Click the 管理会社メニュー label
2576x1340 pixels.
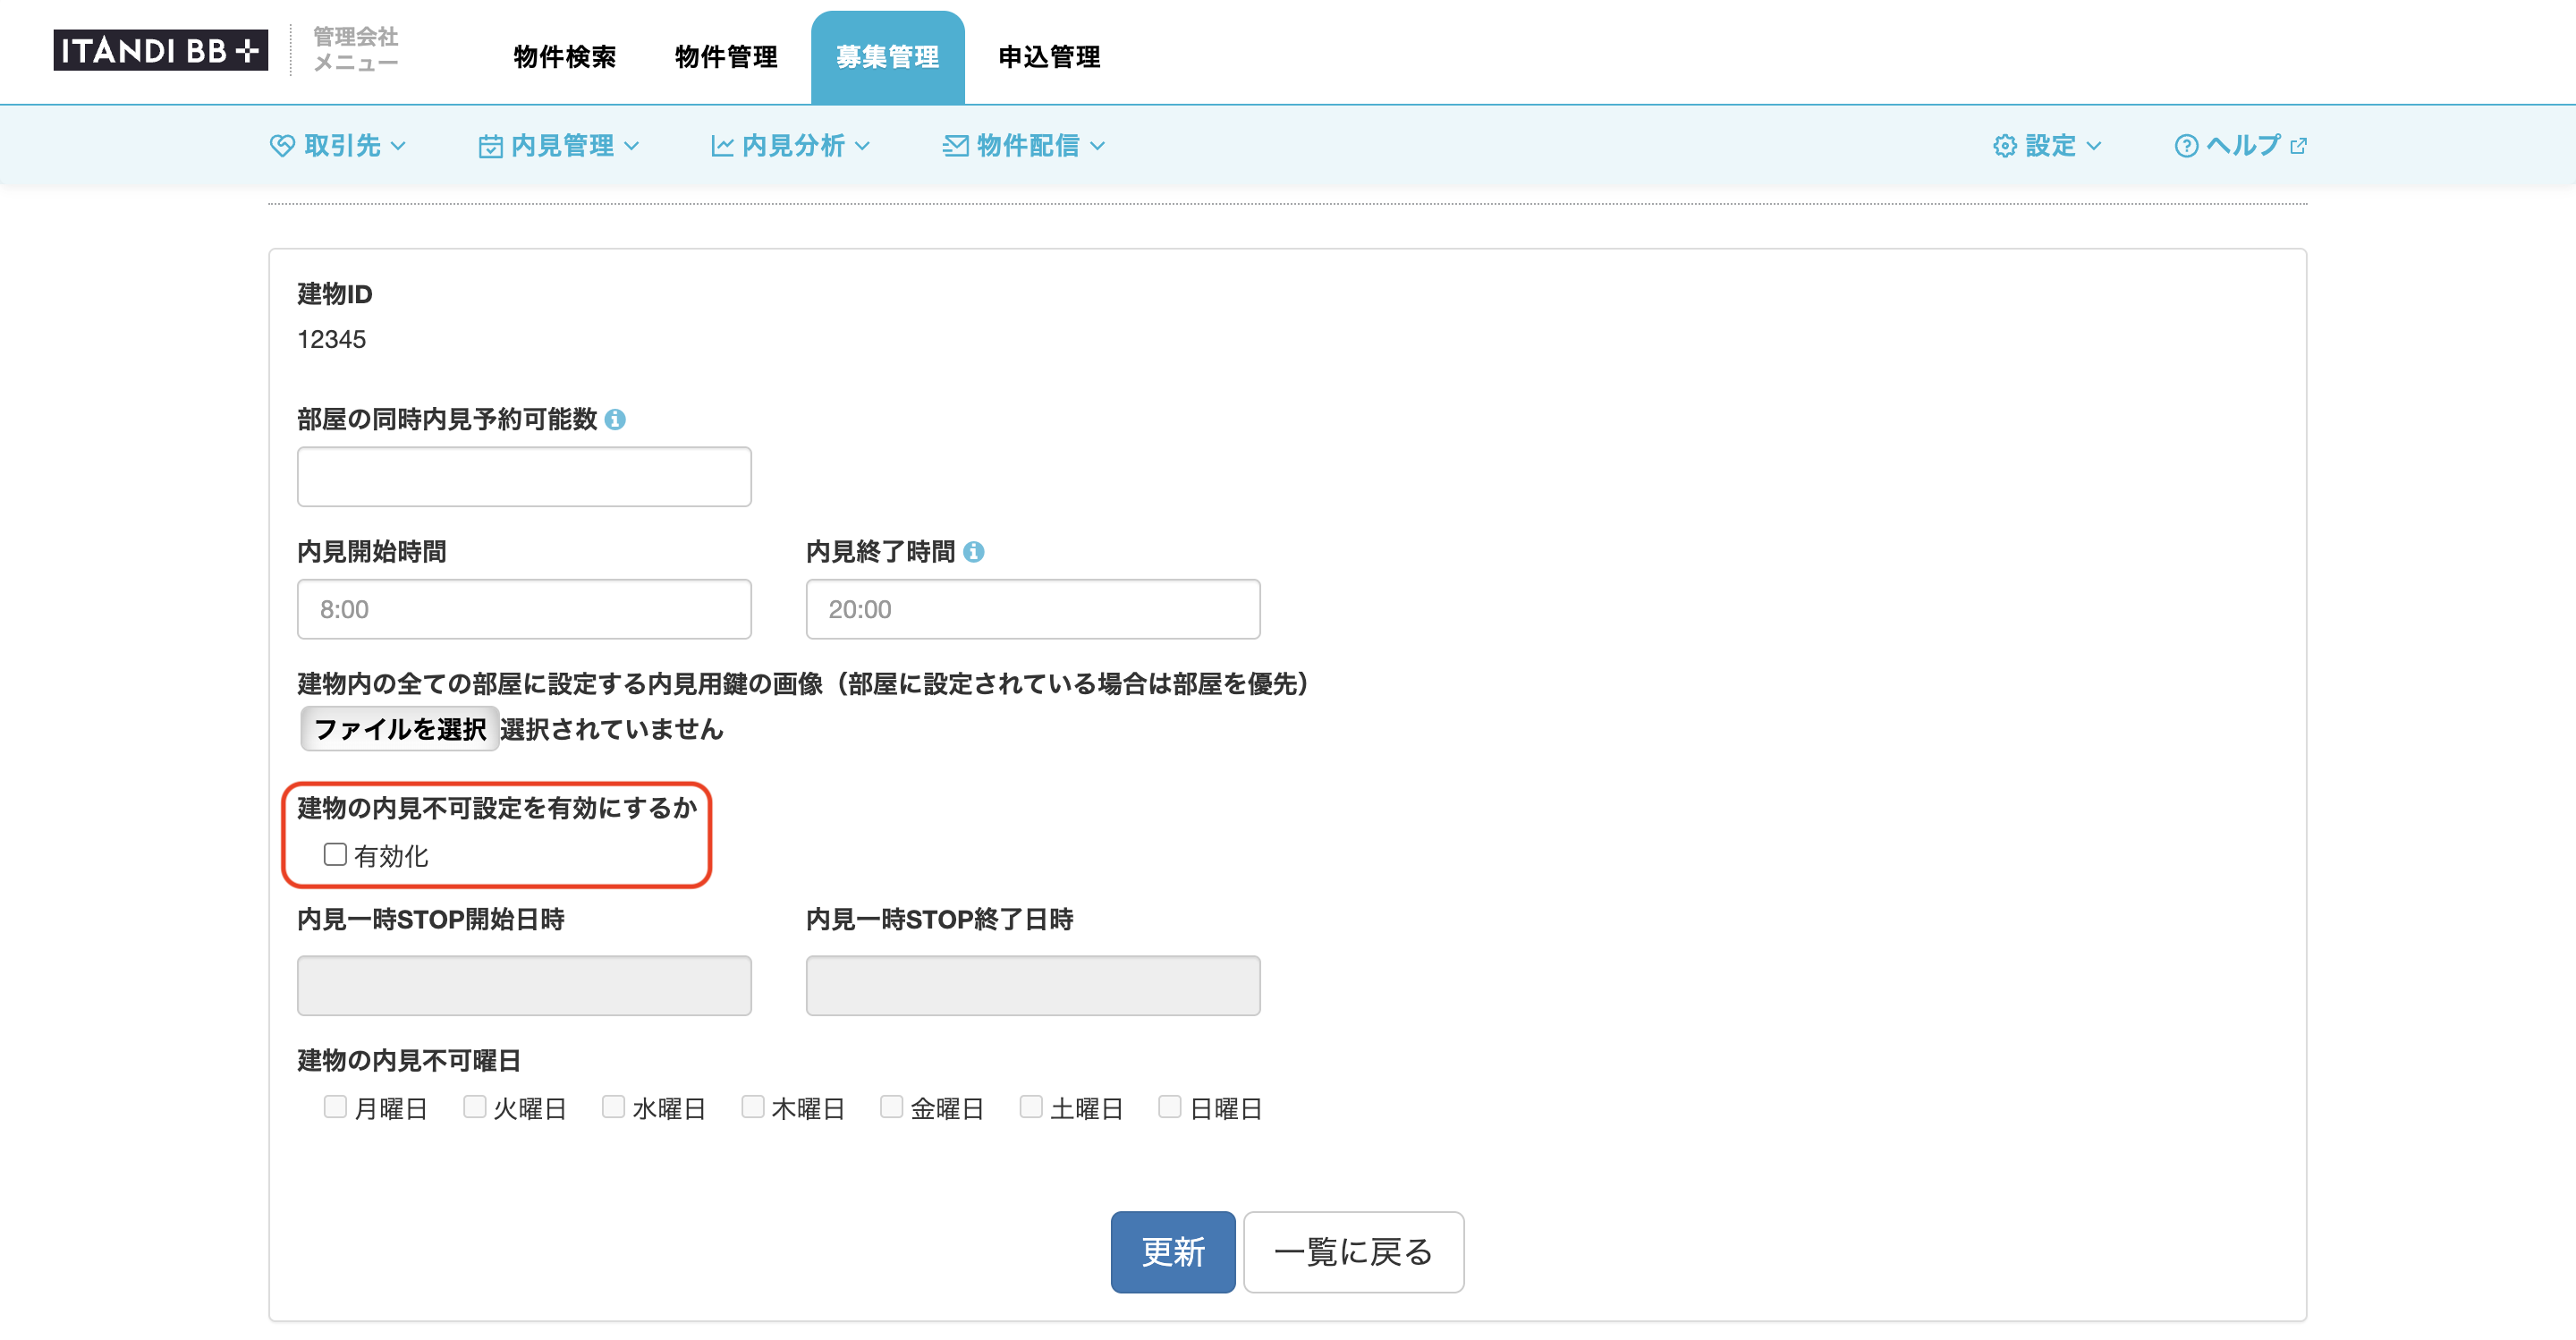pos(356,49)
